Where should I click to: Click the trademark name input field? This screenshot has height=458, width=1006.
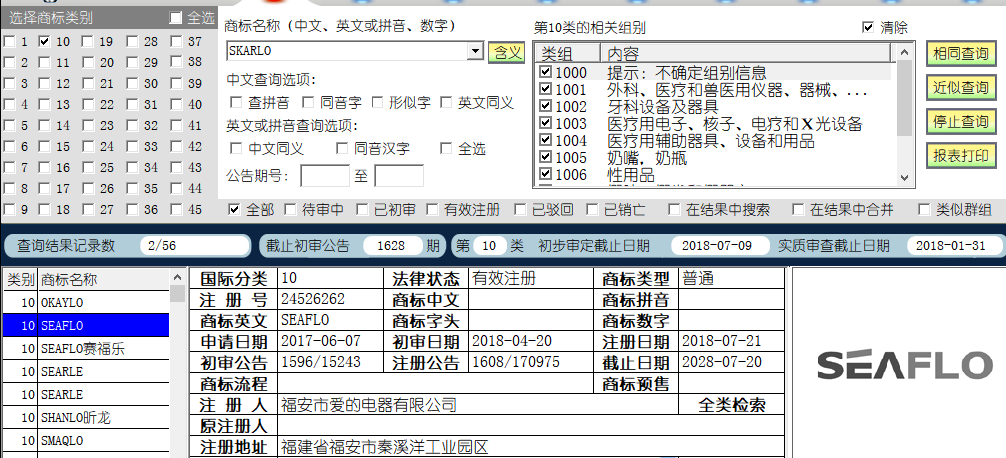point(347,51)
